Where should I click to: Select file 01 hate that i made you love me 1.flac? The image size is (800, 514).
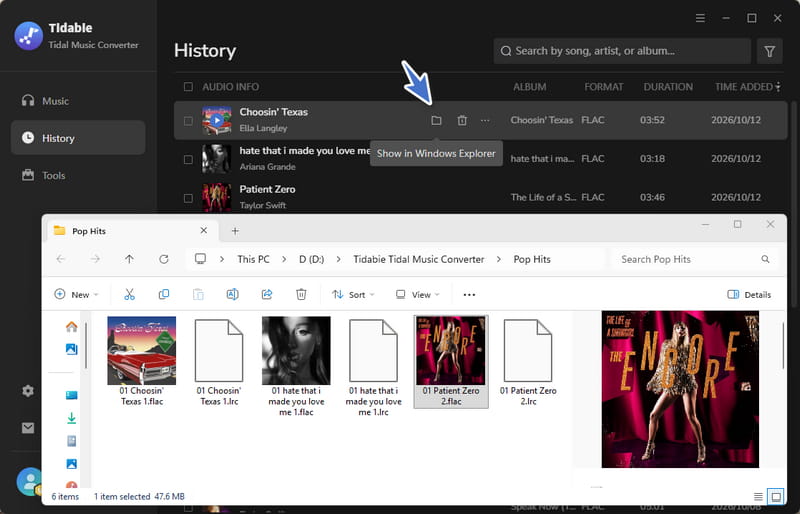(296, 366)
